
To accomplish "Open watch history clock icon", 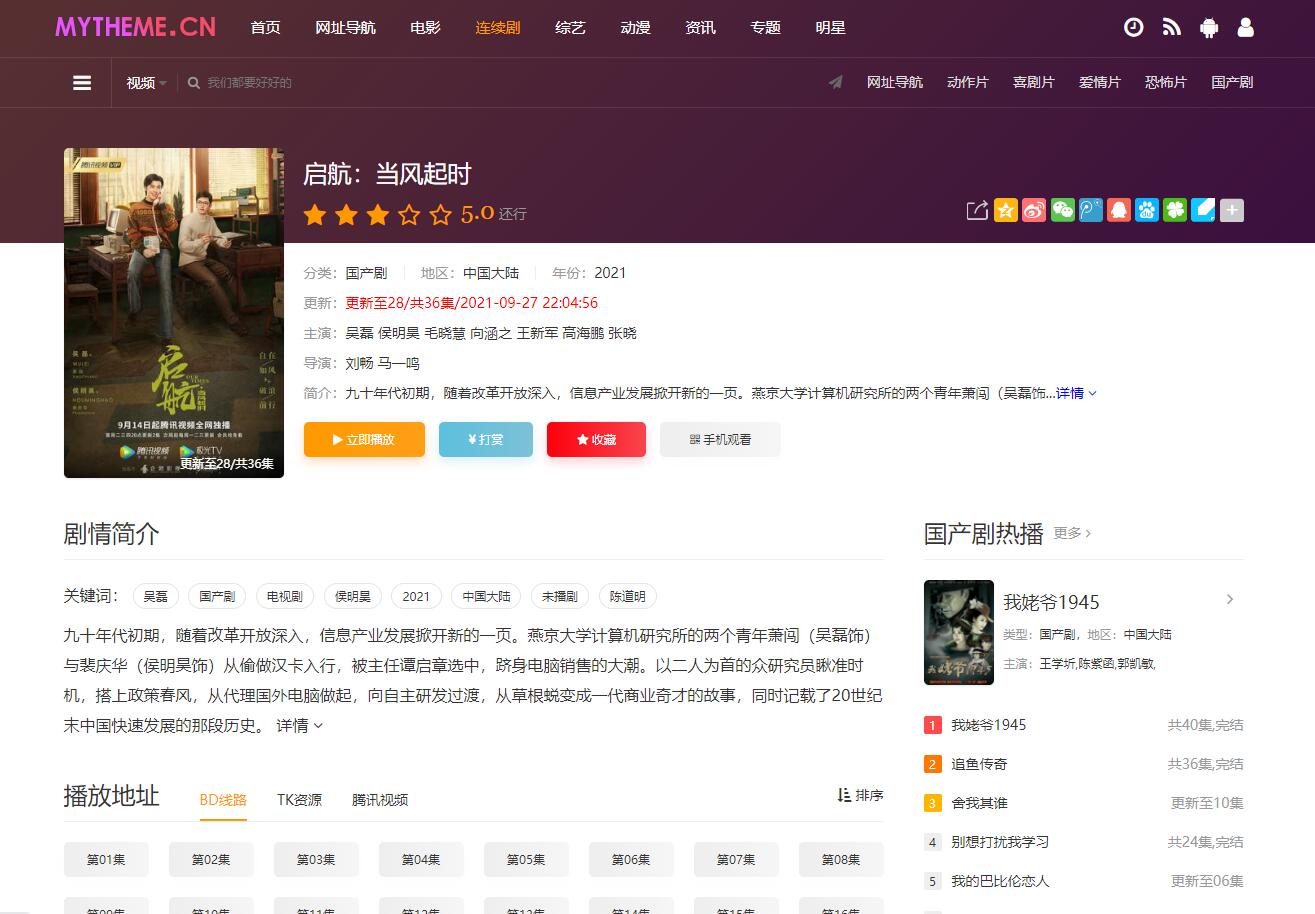I will [x=1133, y=28].
